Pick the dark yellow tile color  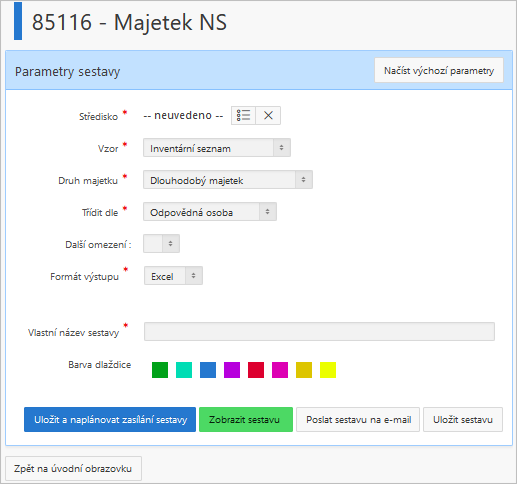(x=304, y=370)
